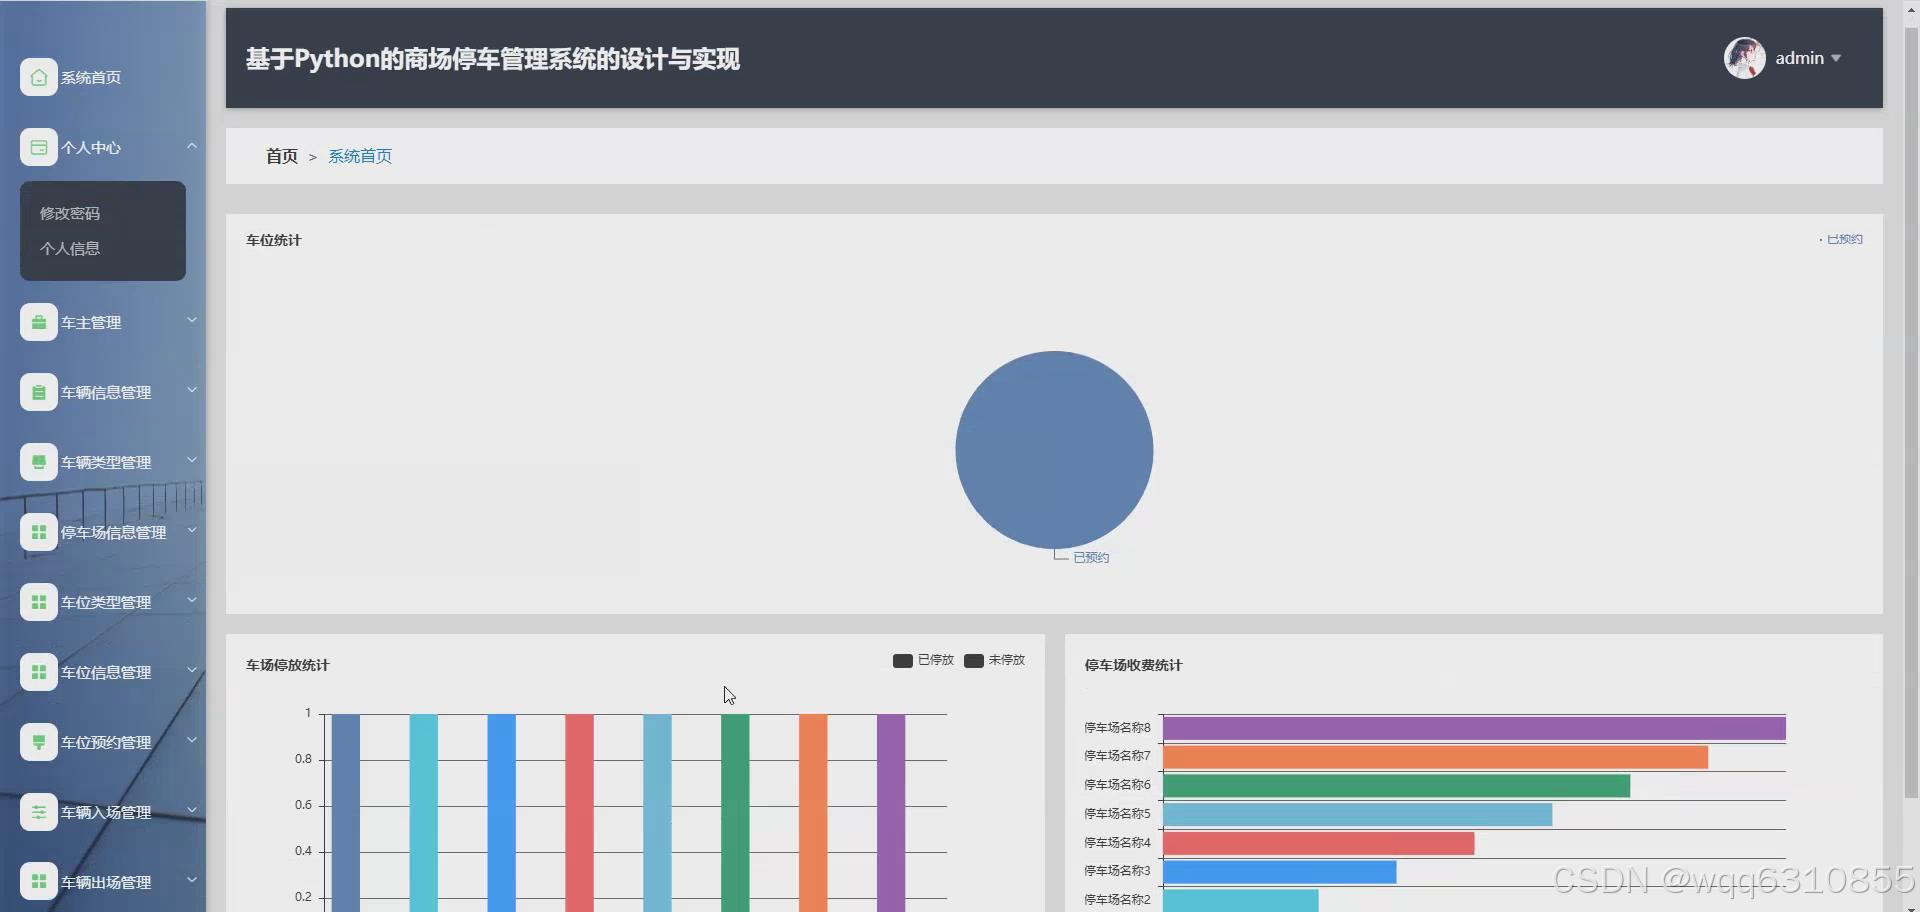Click the page vertical scrollbar thumb
Image resolution: width=1920 pixels, height=912 pixels.
pos(1912,414)
